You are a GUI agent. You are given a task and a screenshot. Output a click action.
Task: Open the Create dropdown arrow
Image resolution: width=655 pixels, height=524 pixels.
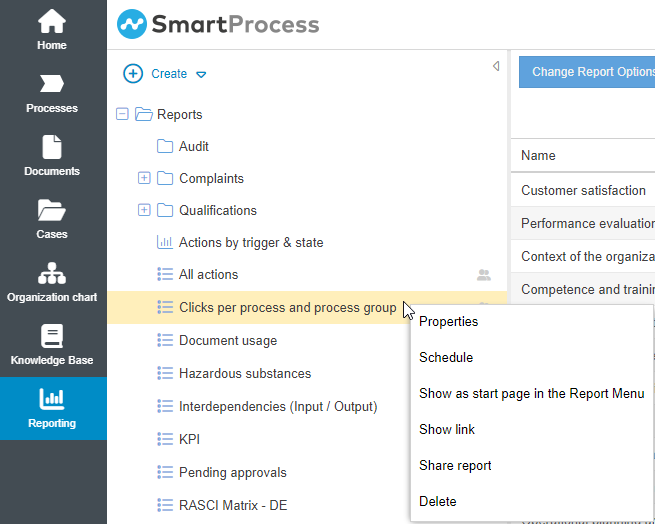[201, 74]
